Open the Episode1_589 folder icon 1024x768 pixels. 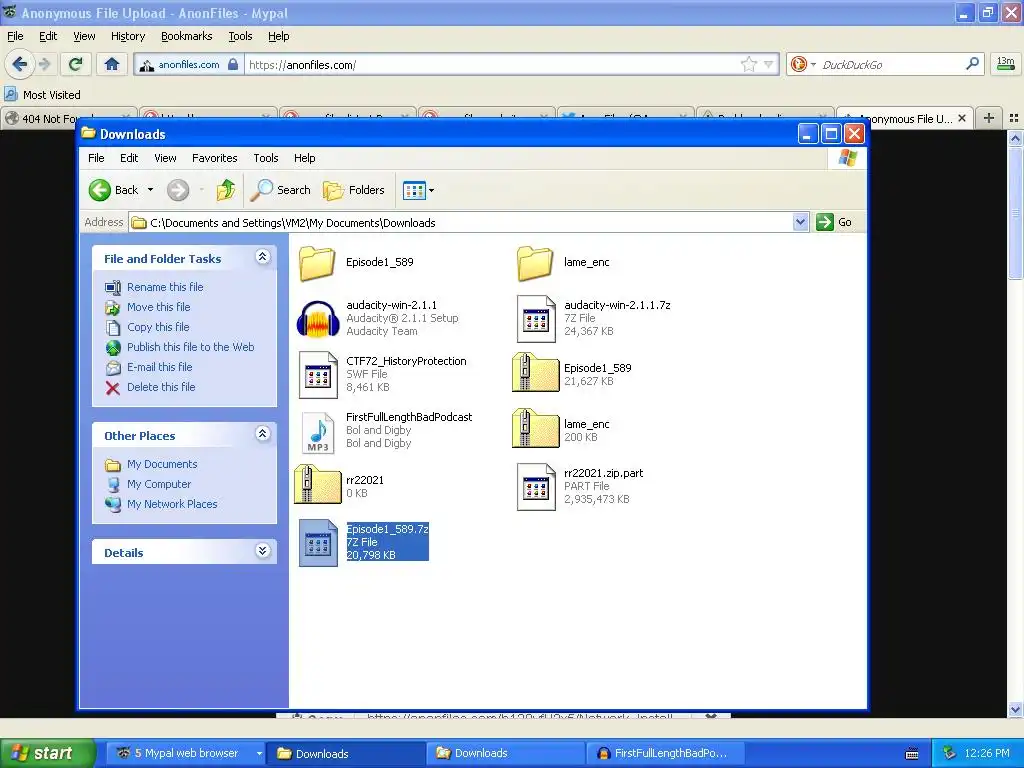pyautogui.click(x=317, y=263)
